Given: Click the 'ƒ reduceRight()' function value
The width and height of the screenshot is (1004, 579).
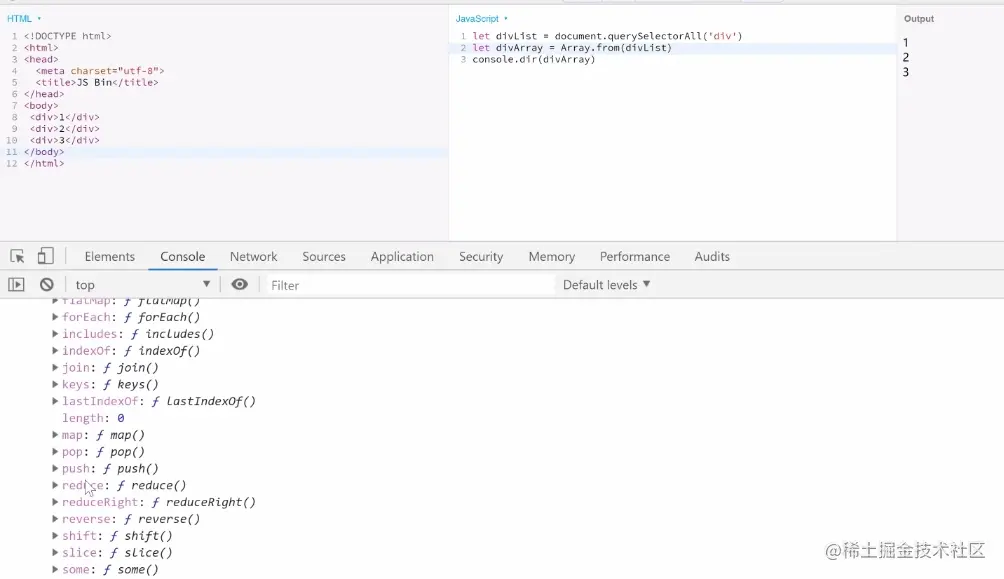Looking at the screenshot, I should [x=204, y=502].
